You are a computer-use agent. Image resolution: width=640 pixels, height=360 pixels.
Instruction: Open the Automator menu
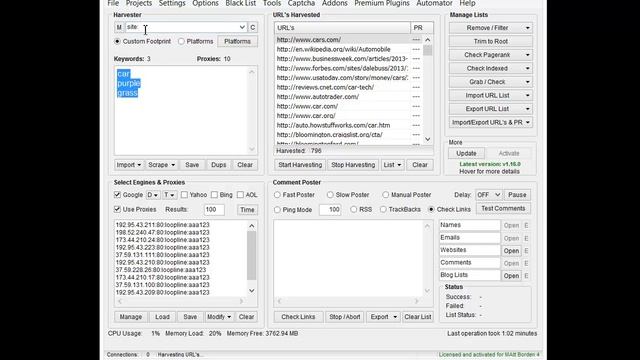click(x=434, y=3)
